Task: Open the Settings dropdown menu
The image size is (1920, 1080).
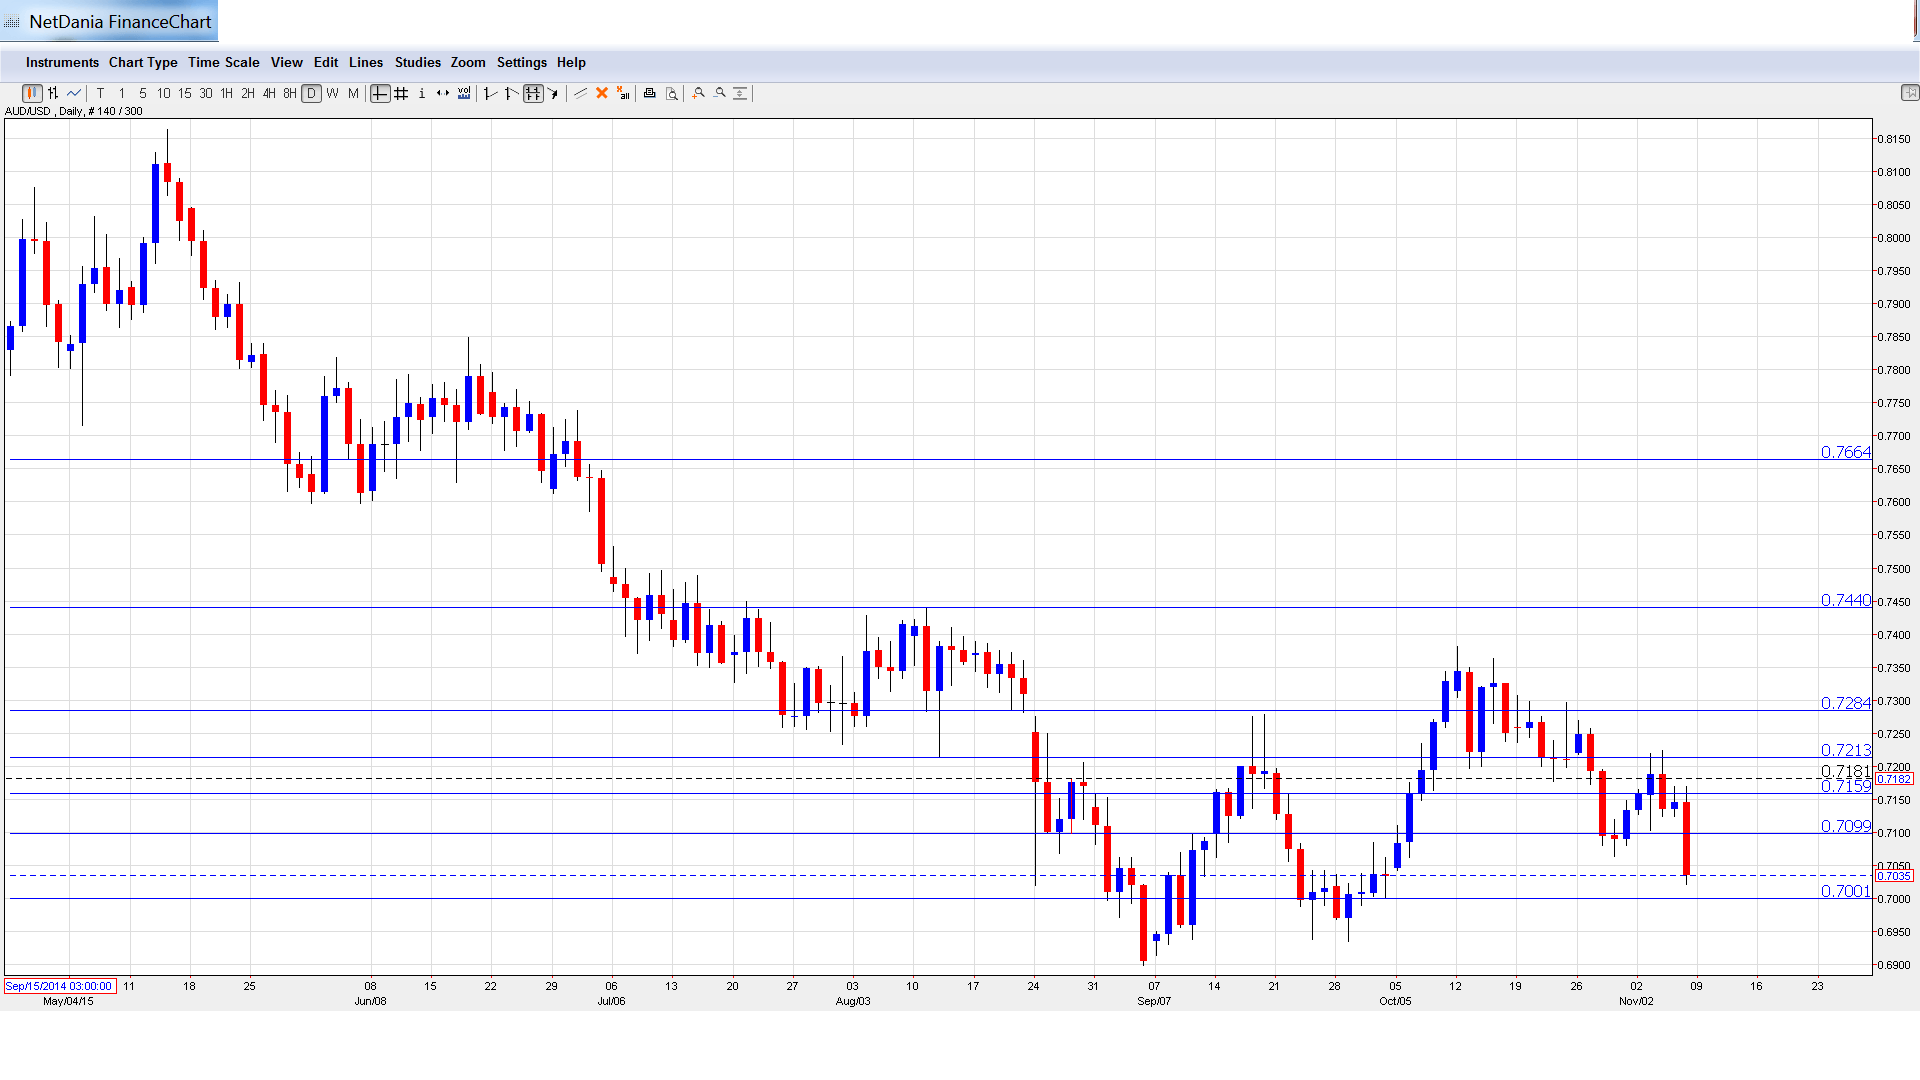Action: click(x=521, y=62)
